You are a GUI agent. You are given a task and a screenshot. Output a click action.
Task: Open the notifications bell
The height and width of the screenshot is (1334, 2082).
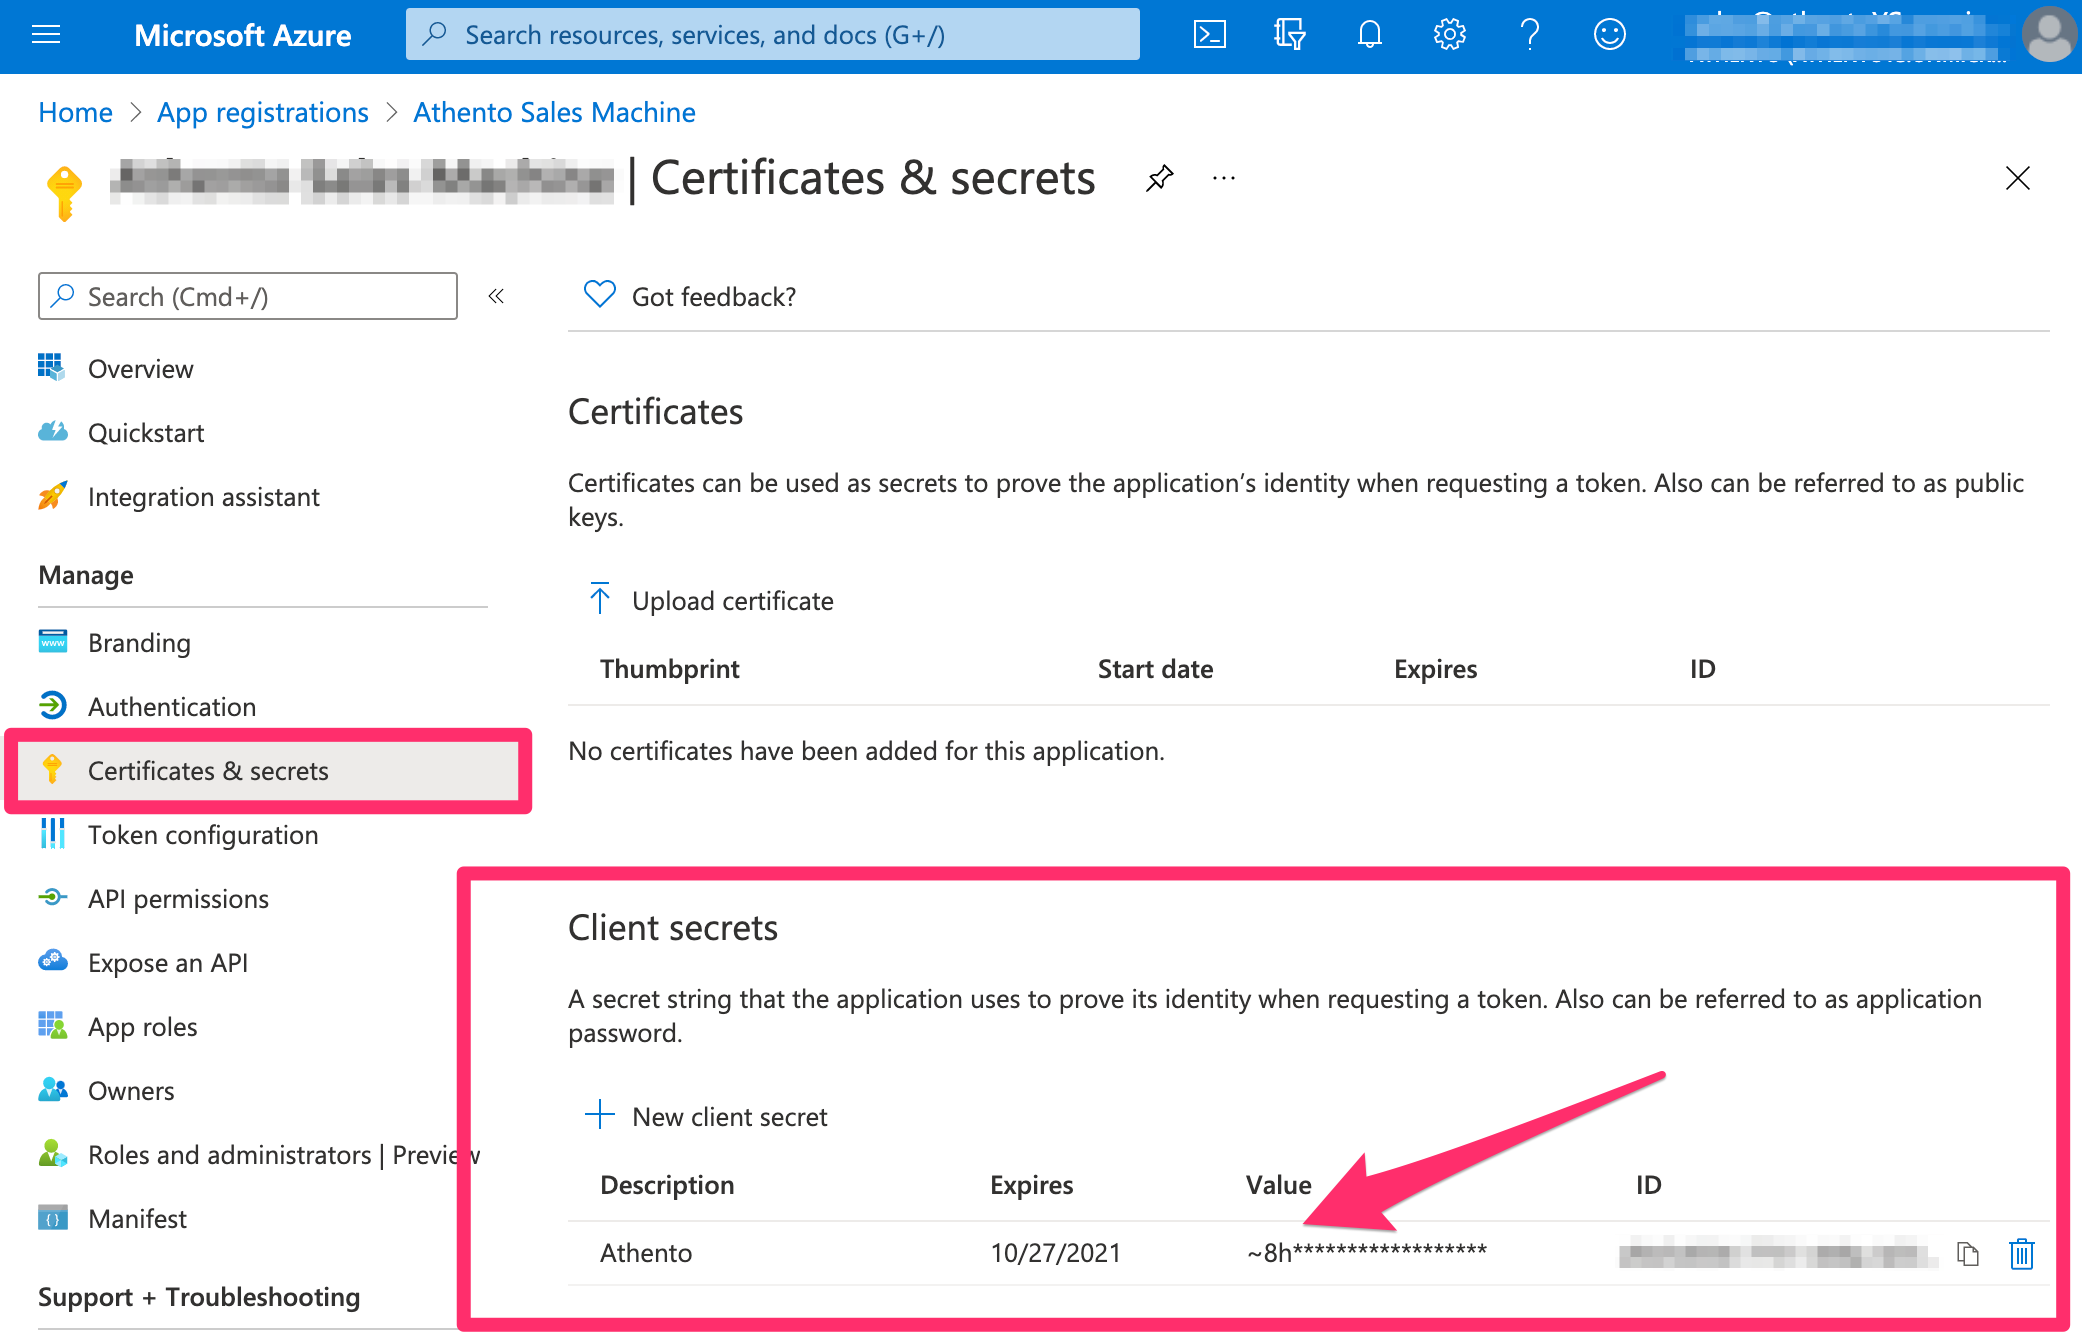click(x=1369, y=35)
